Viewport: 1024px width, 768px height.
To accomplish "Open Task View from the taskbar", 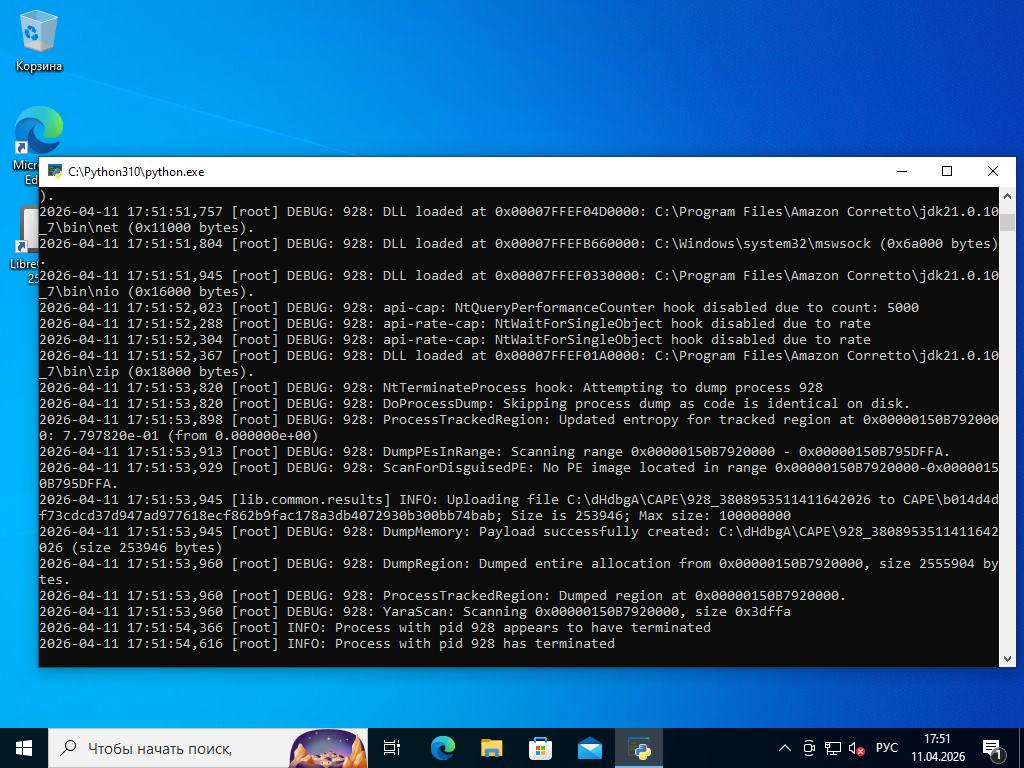I will pyautogui.click(x=392, y=748).
